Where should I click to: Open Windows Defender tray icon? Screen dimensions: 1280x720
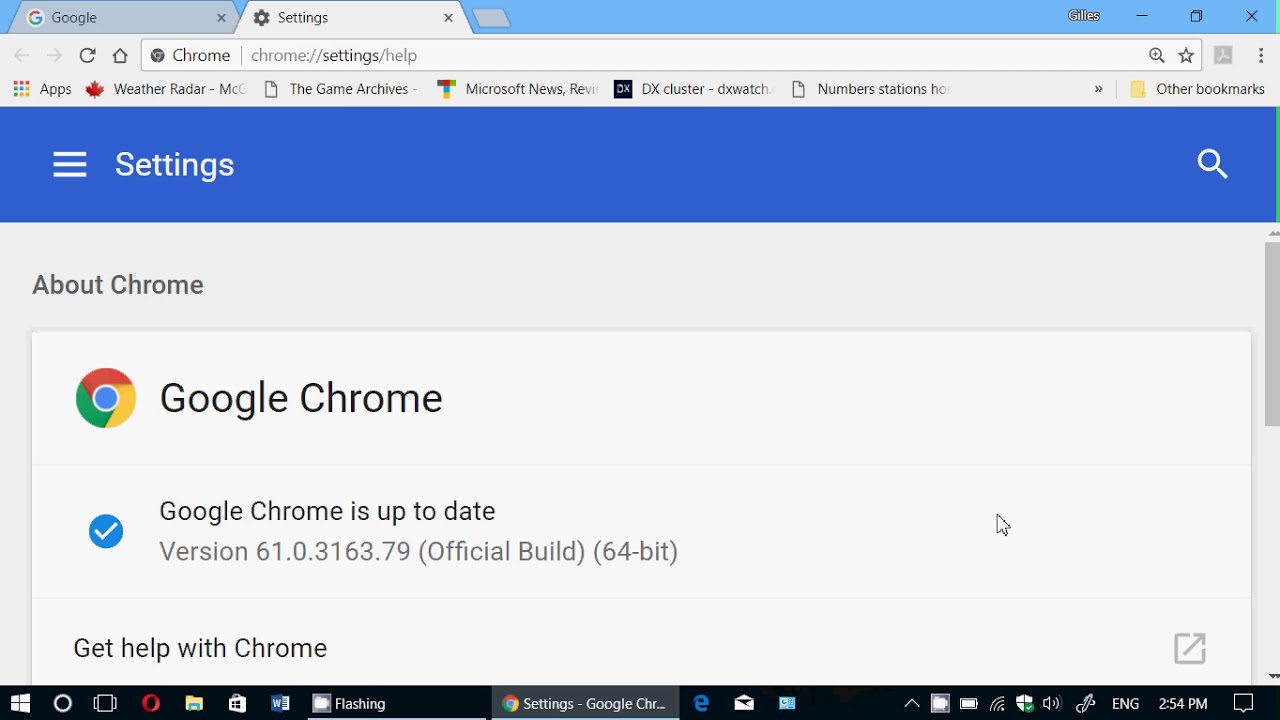[x=1024, y=704]
